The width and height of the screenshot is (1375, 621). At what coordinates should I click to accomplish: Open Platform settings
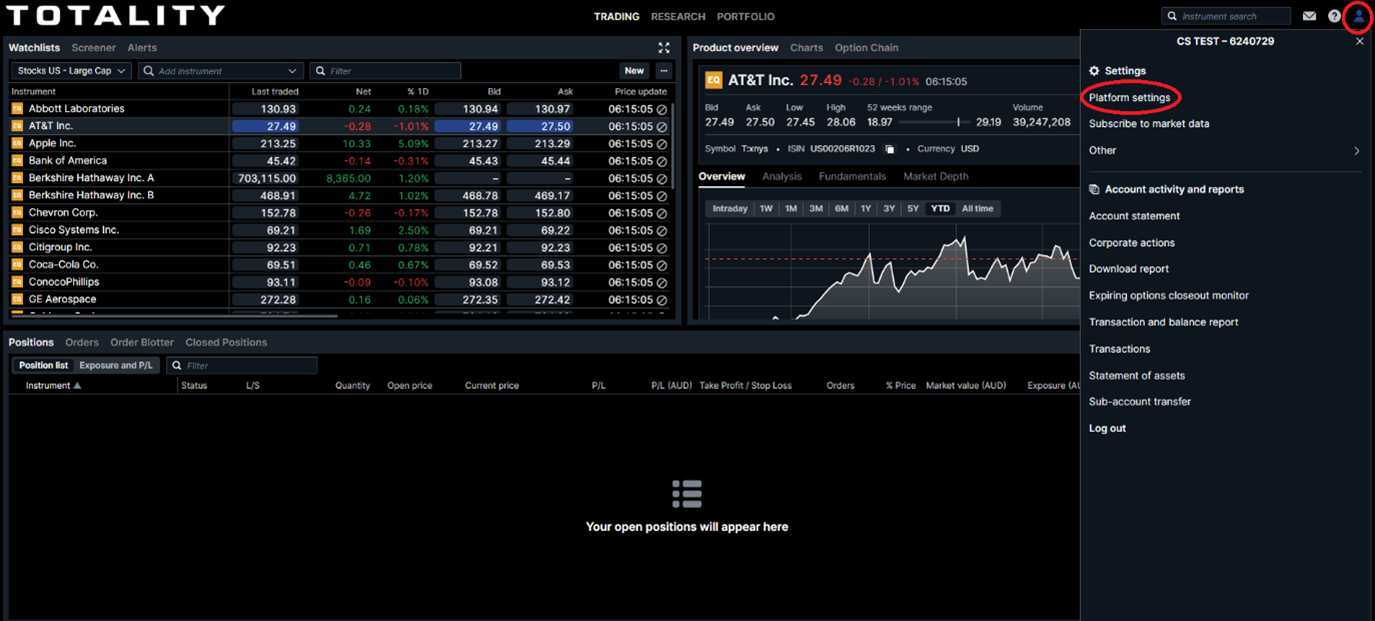coord(1129,98)
